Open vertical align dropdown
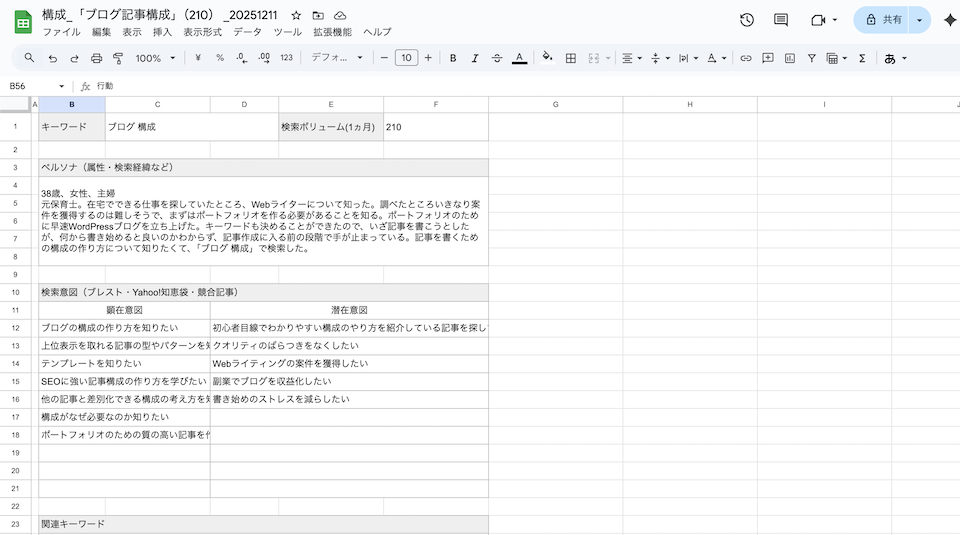 660,58
